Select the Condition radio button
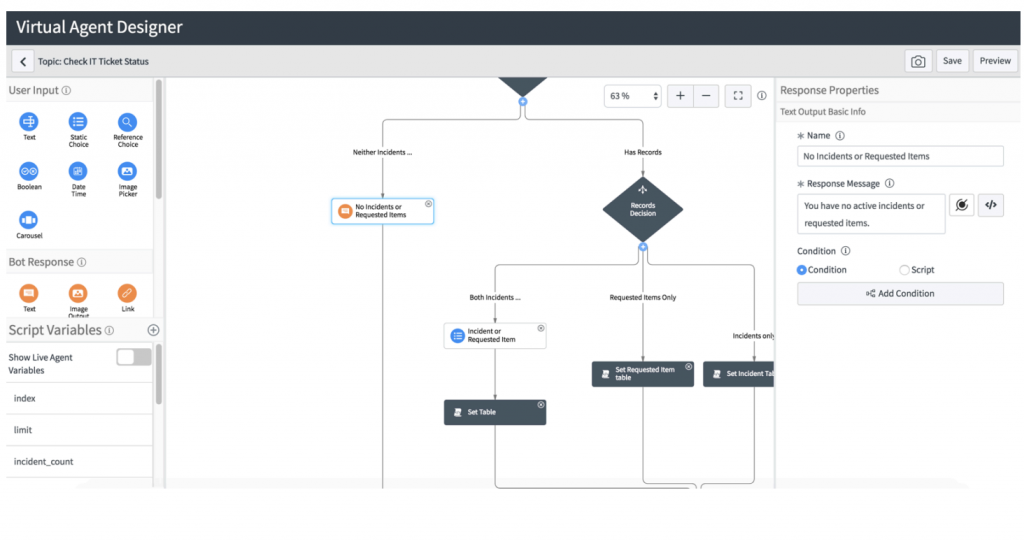The height and width of the screenshot is (541, 1024). 802,270
